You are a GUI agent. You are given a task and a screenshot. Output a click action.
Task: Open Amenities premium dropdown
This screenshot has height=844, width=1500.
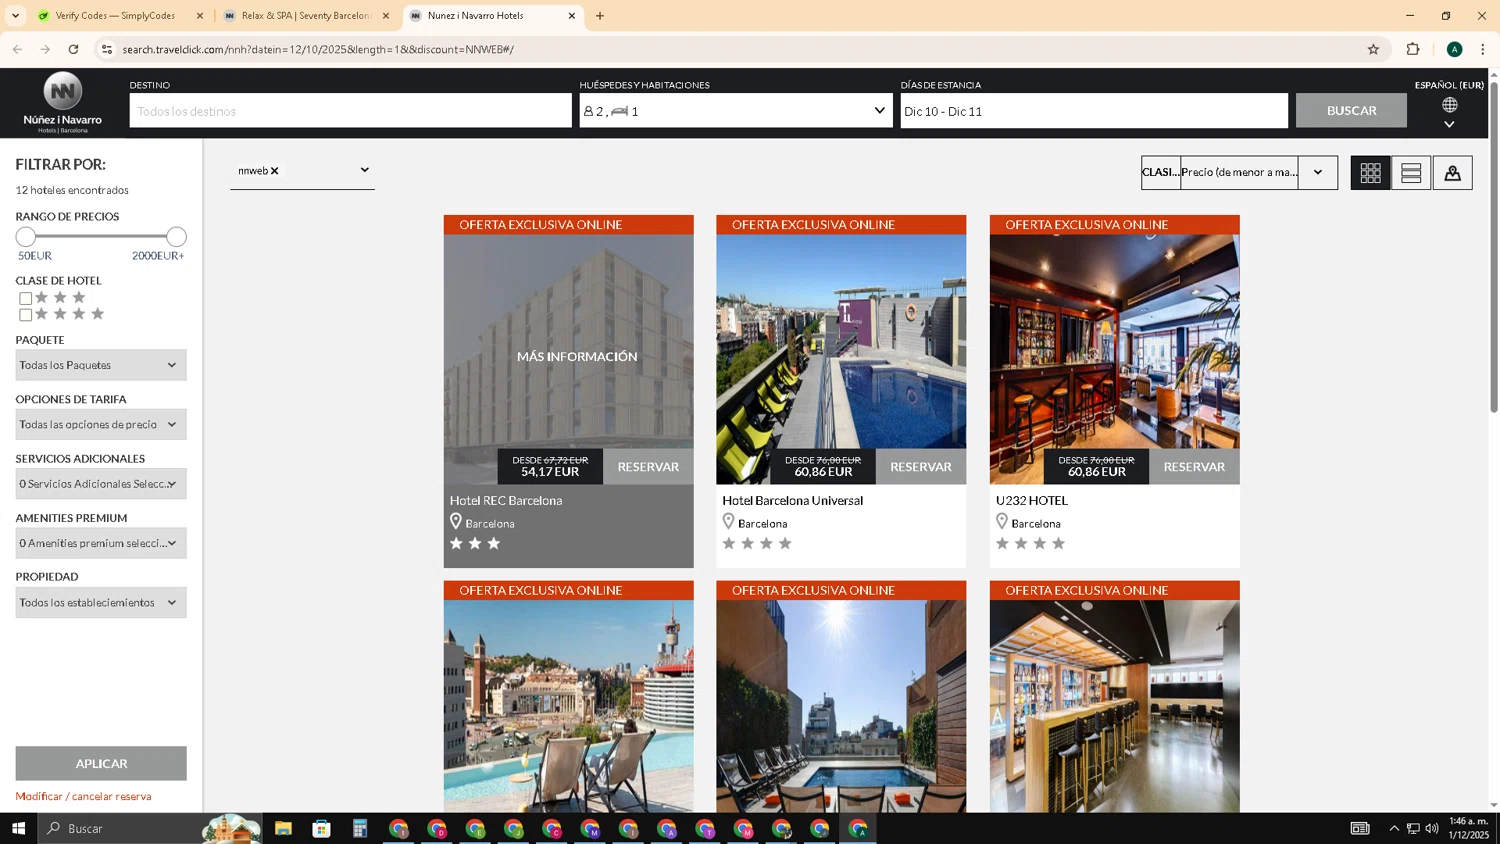coord(101,543)
